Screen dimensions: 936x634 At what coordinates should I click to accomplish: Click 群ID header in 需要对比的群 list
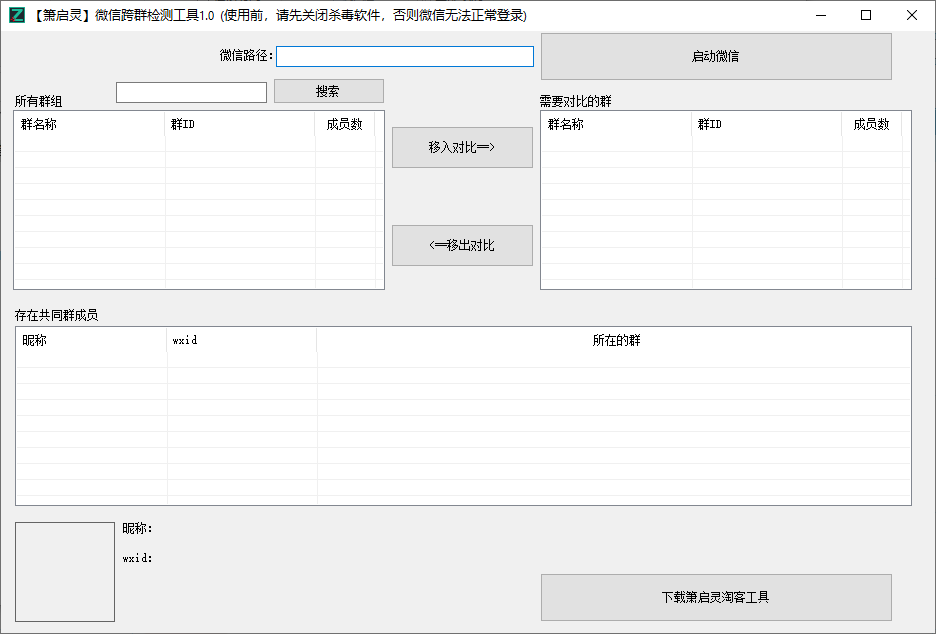(x=767, y=124)
